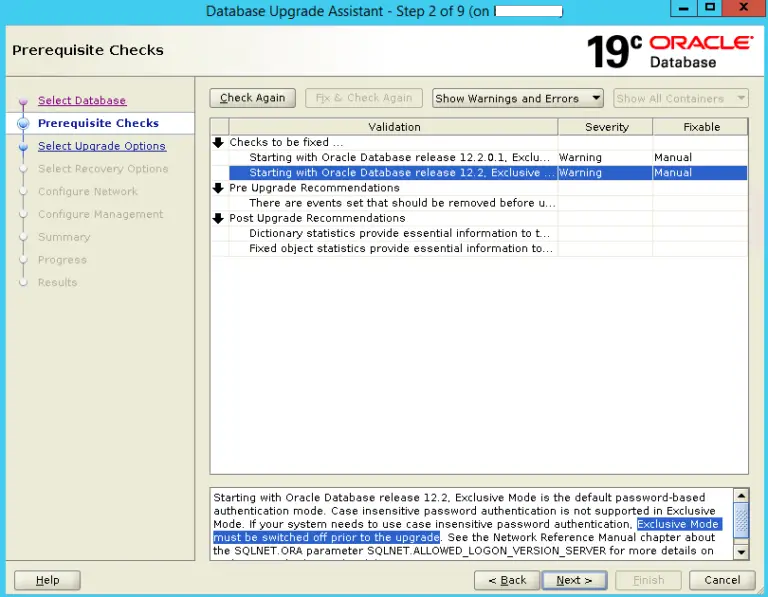The image size is (768, 597).
Task: Cancel the upgrade assistant
Action: click(722, 580)
